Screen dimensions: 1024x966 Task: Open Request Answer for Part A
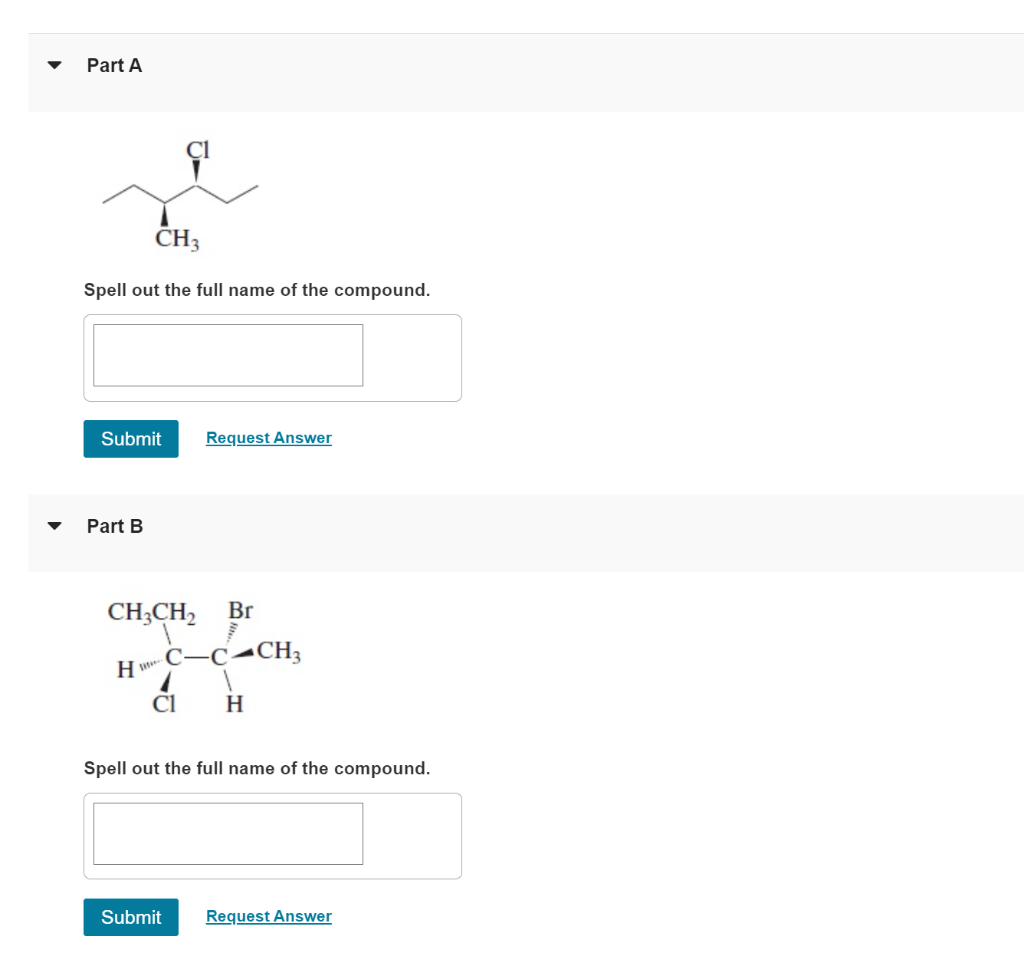(x=268, y=437)
